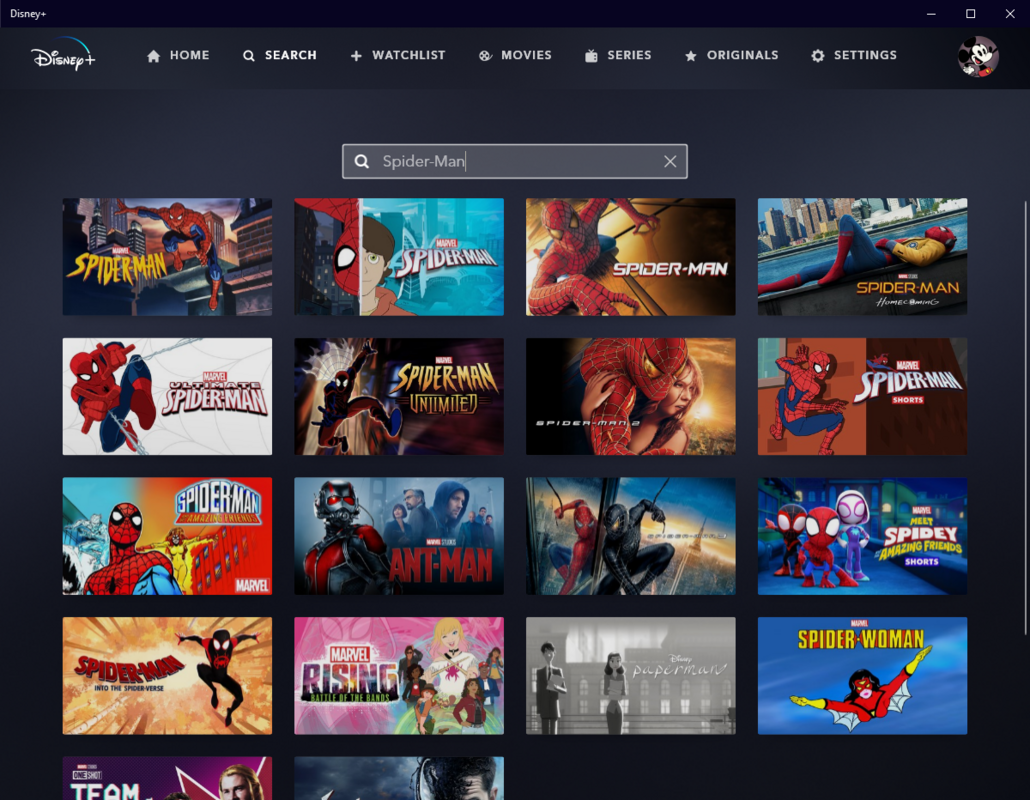This screenshot has width=1030, height=800.
Task: Click the gear icon beside Settings
Action: pyautogui.click(x=818, y=56)
